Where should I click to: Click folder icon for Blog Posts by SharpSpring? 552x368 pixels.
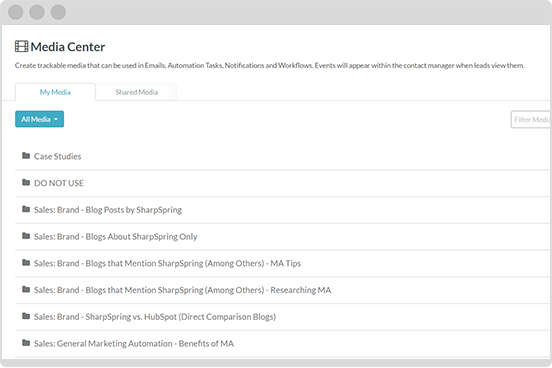[26, 209]
